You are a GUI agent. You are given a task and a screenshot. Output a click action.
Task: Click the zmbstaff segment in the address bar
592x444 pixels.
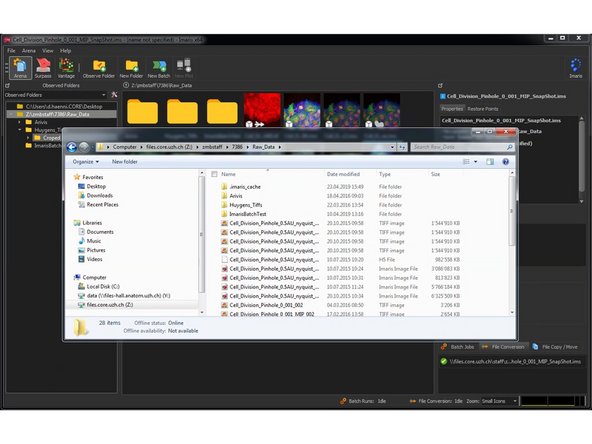point(212,147)
